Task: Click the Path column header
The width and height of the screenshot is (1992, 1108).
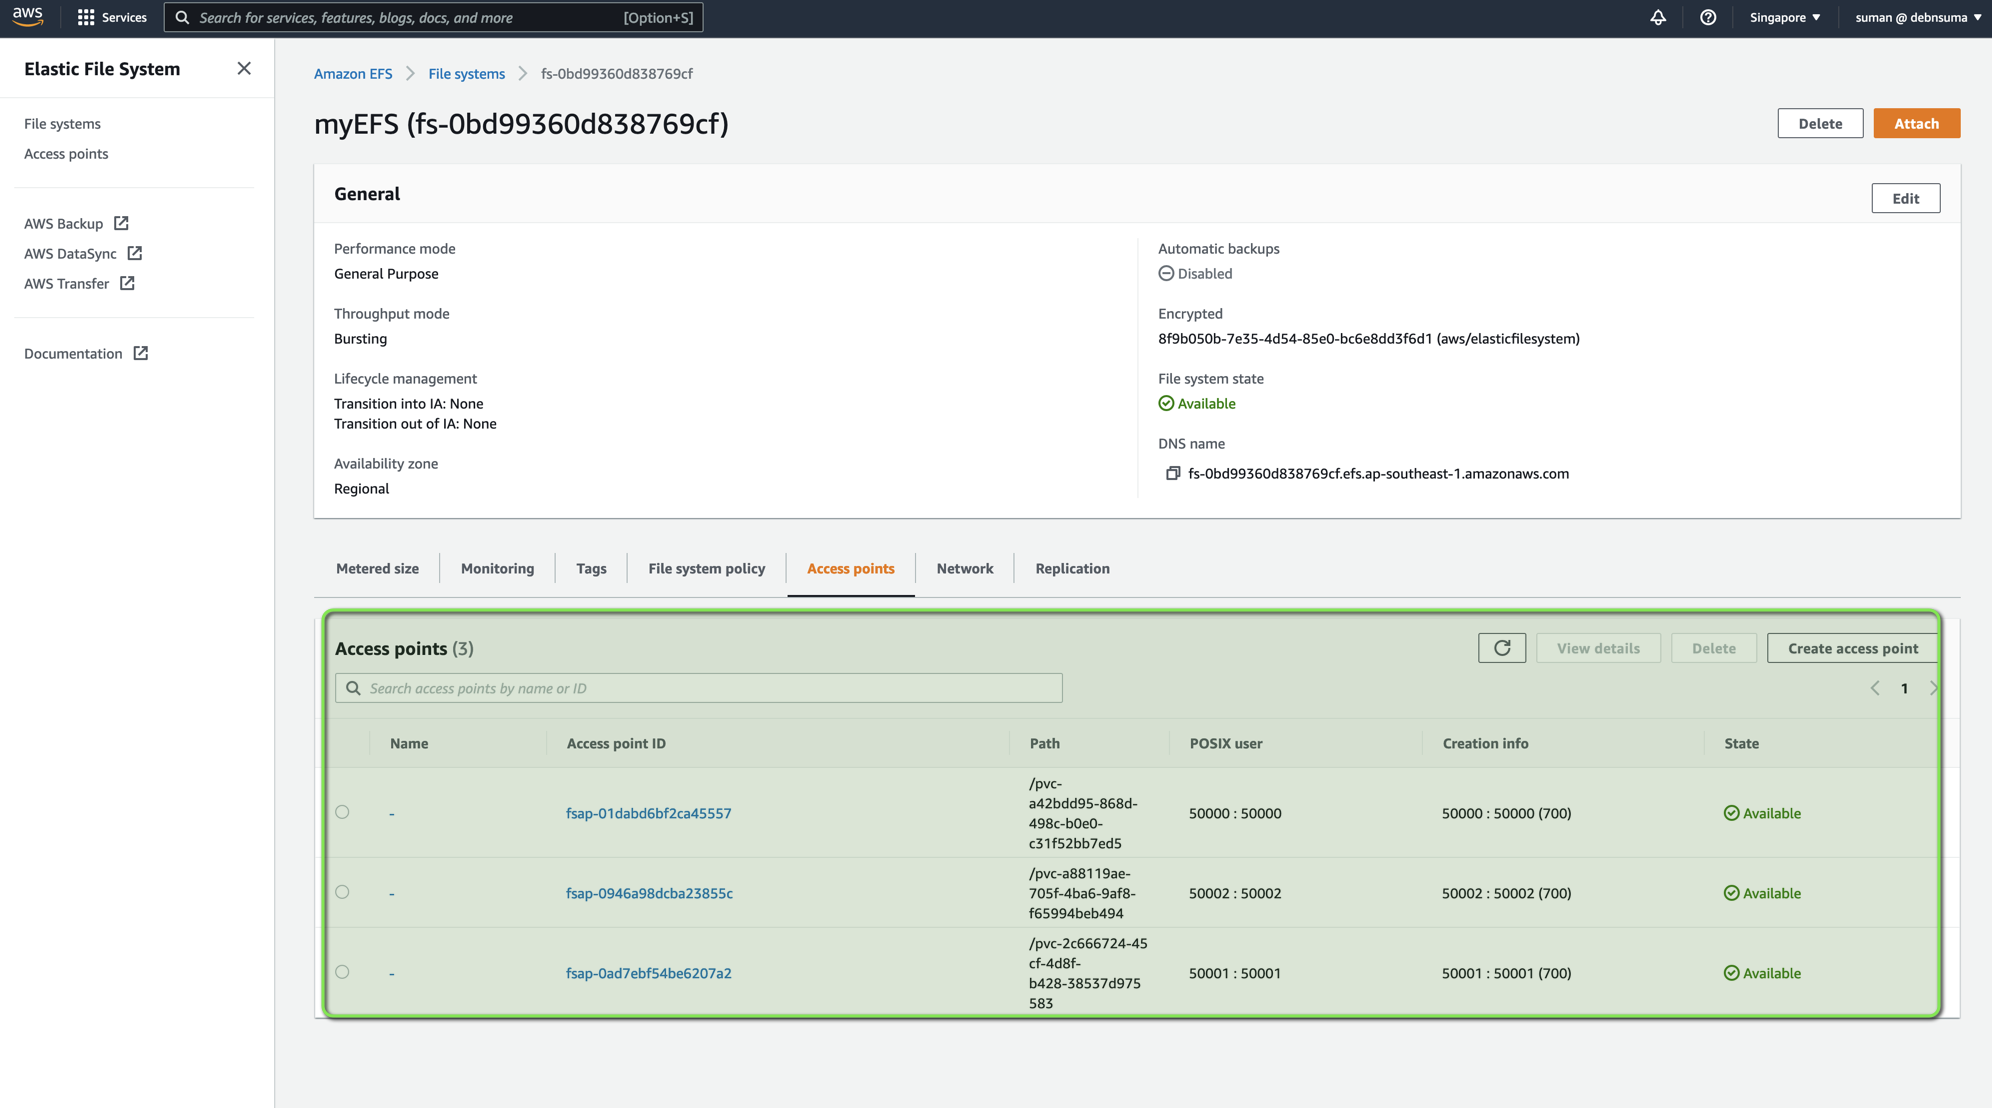Action: [1044, 743]
